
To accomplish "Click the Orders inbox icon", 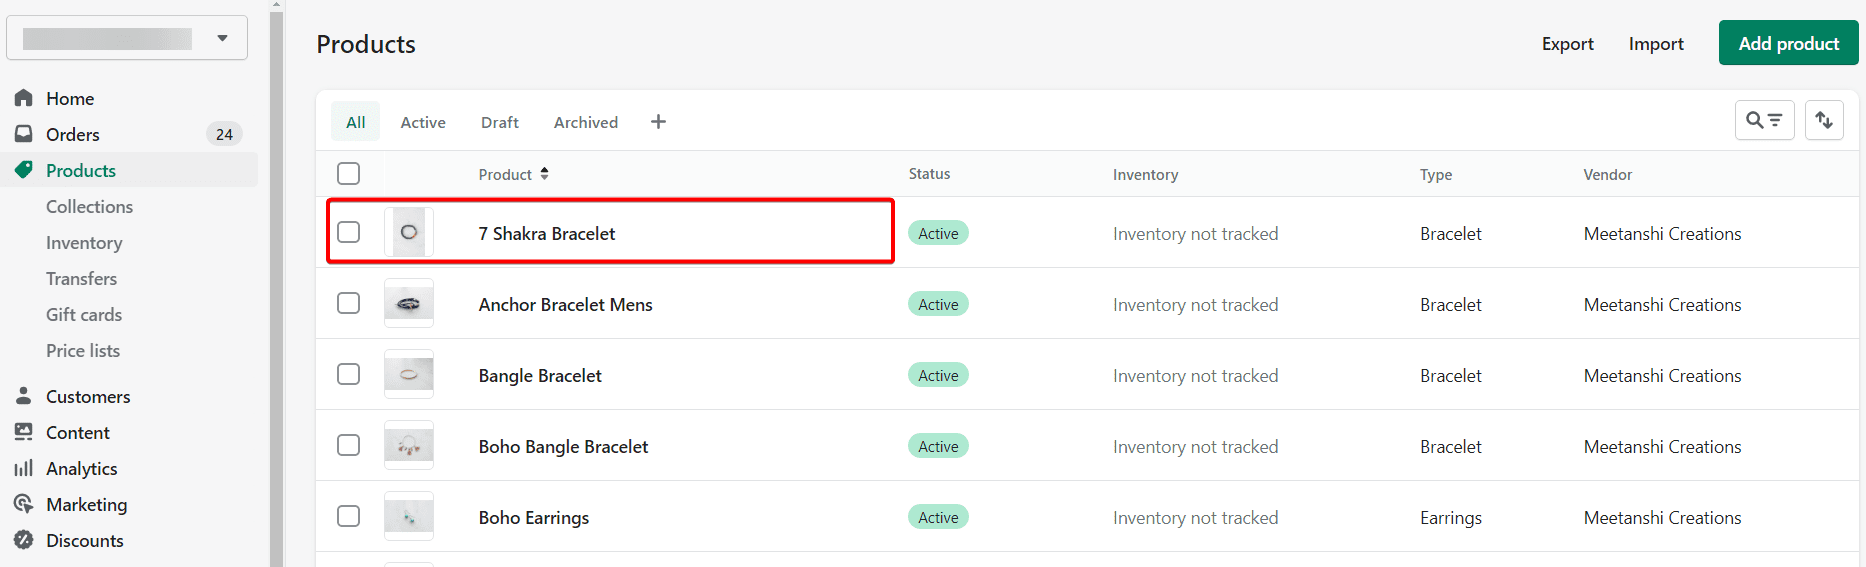I will (x=24, y=134).
